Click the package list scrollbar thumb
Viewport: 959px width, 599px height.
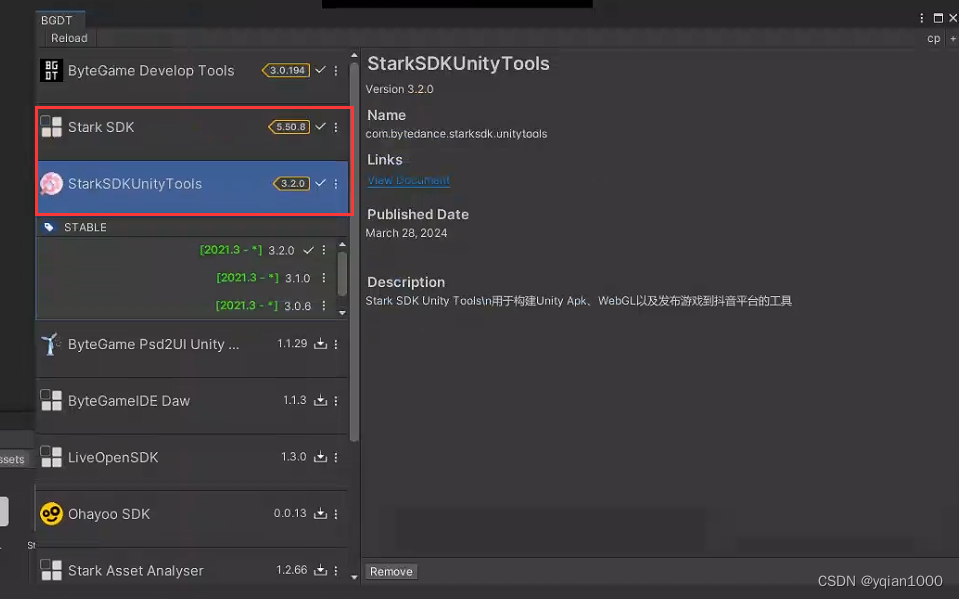(x=354, y=251)
